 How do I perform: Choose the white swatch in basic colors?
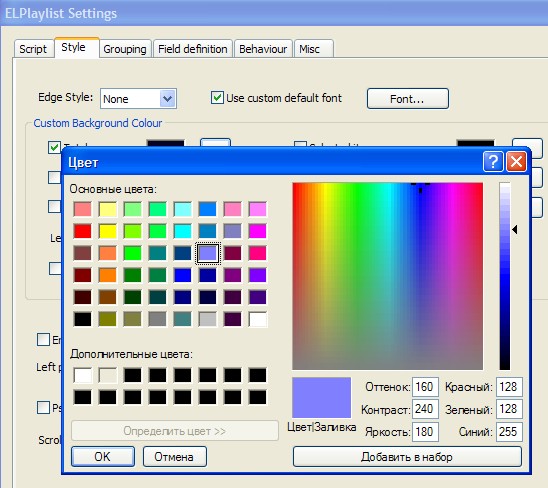coord(258,319)
